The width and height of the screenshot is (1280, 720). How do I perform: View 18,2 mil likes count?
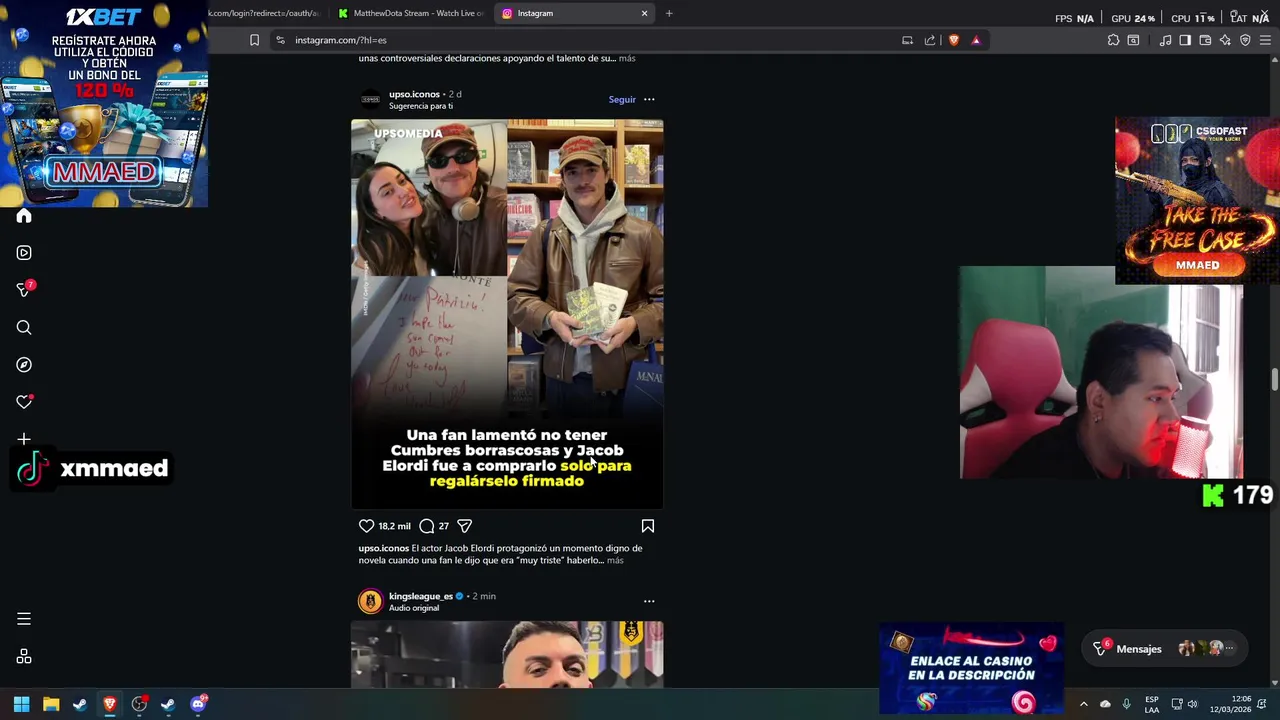pyautogui.click(x=394, y=526)
